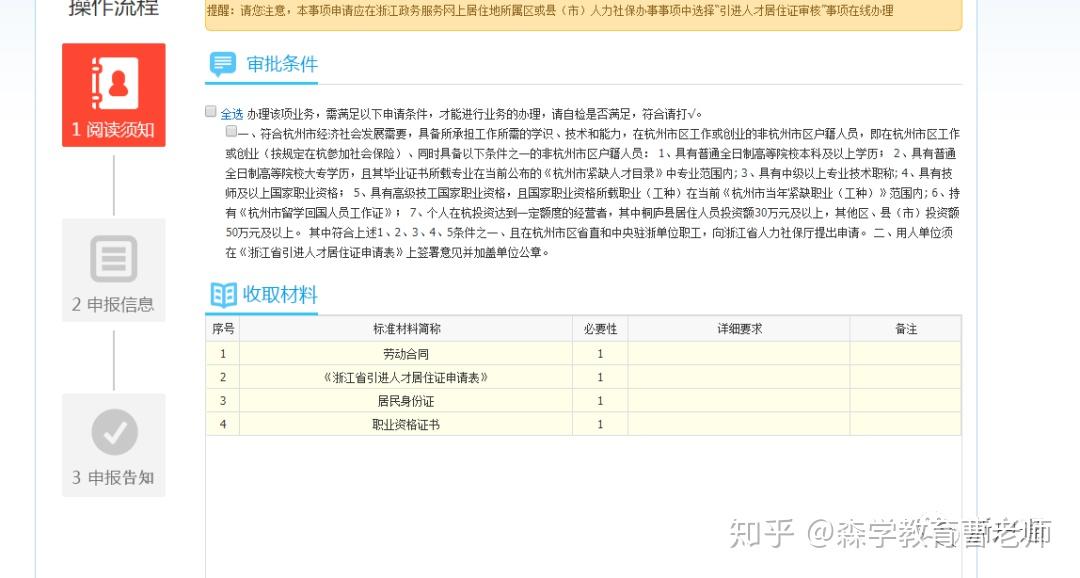Select the 序号 column header
This screenshot has height=578, width=1080.
pyautogui.click(x=223, y=329)
